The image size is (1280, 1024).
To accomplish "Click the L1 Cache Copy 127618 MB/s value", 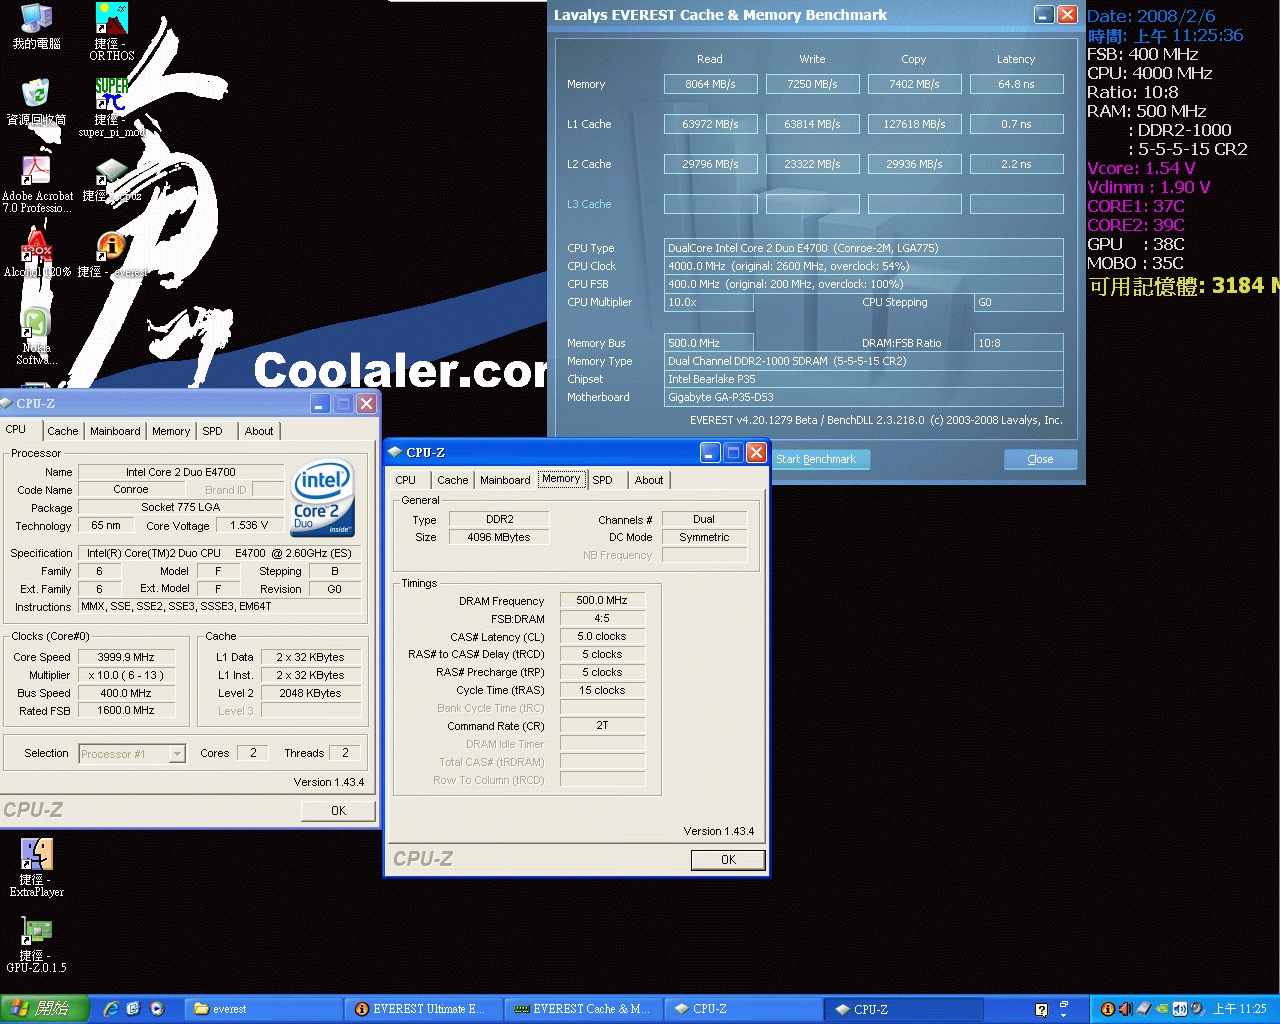I will 914,124.
